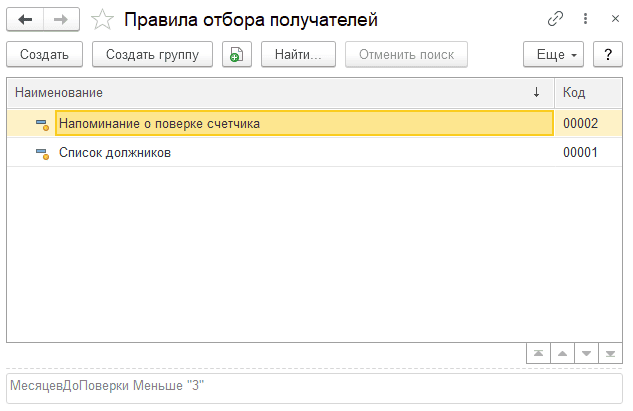Expand the Еще dropdown menu

553,55
